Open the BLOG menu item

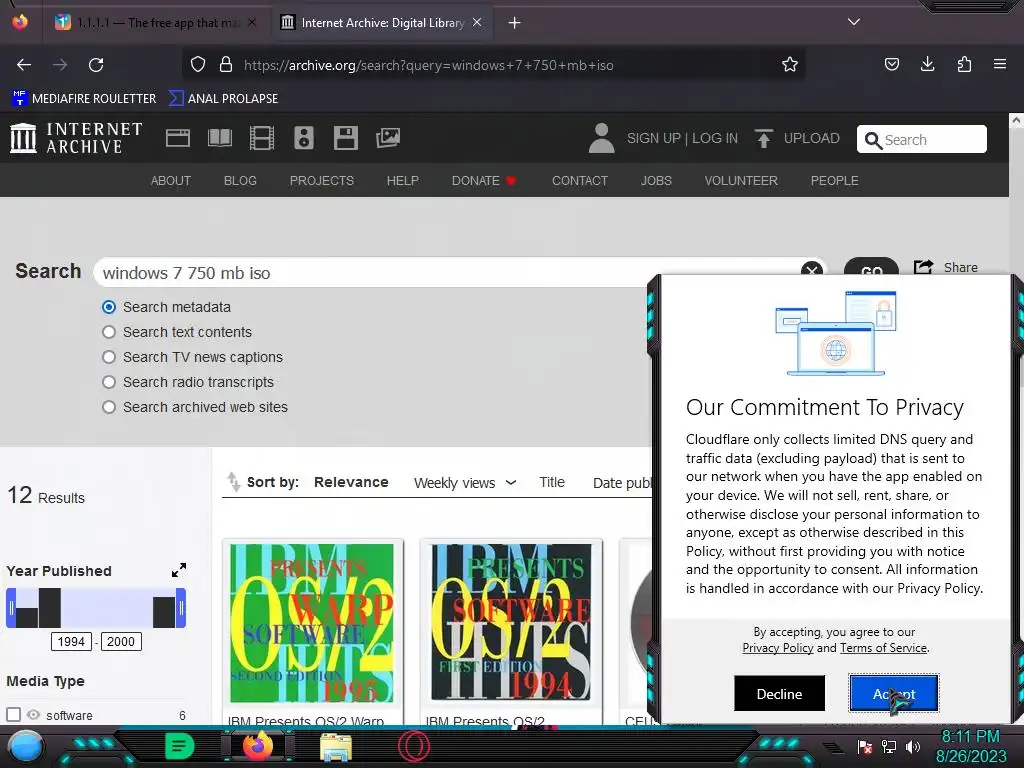tap(240, 180)
